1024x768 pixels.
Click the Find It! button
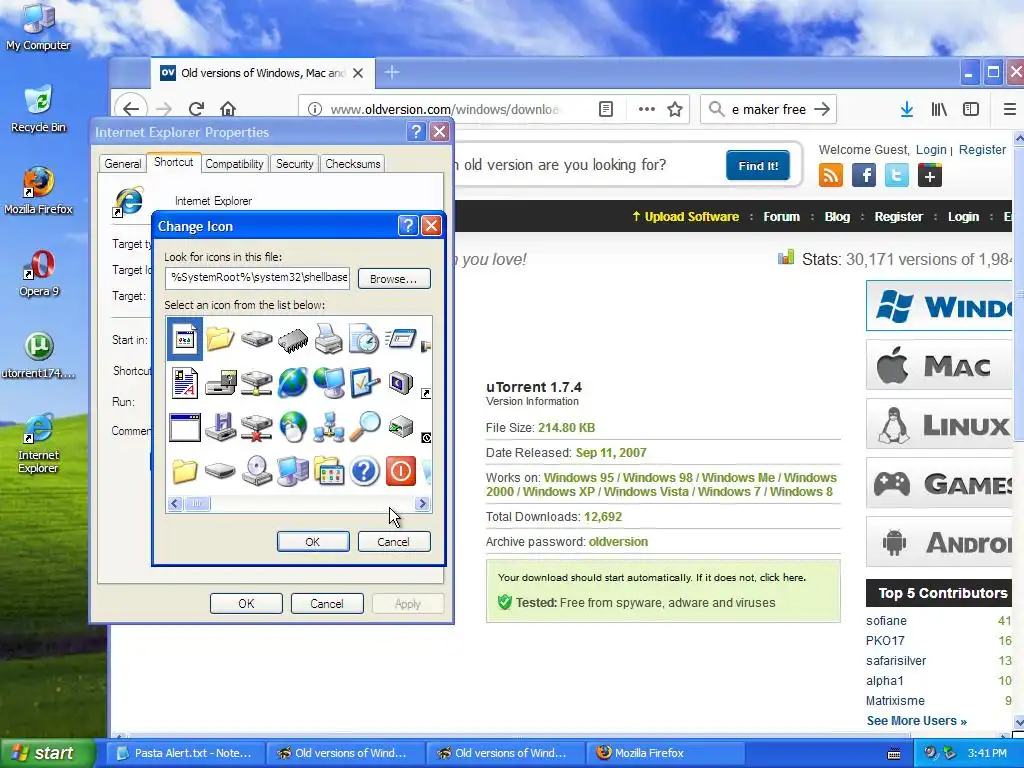pos(758,166)
